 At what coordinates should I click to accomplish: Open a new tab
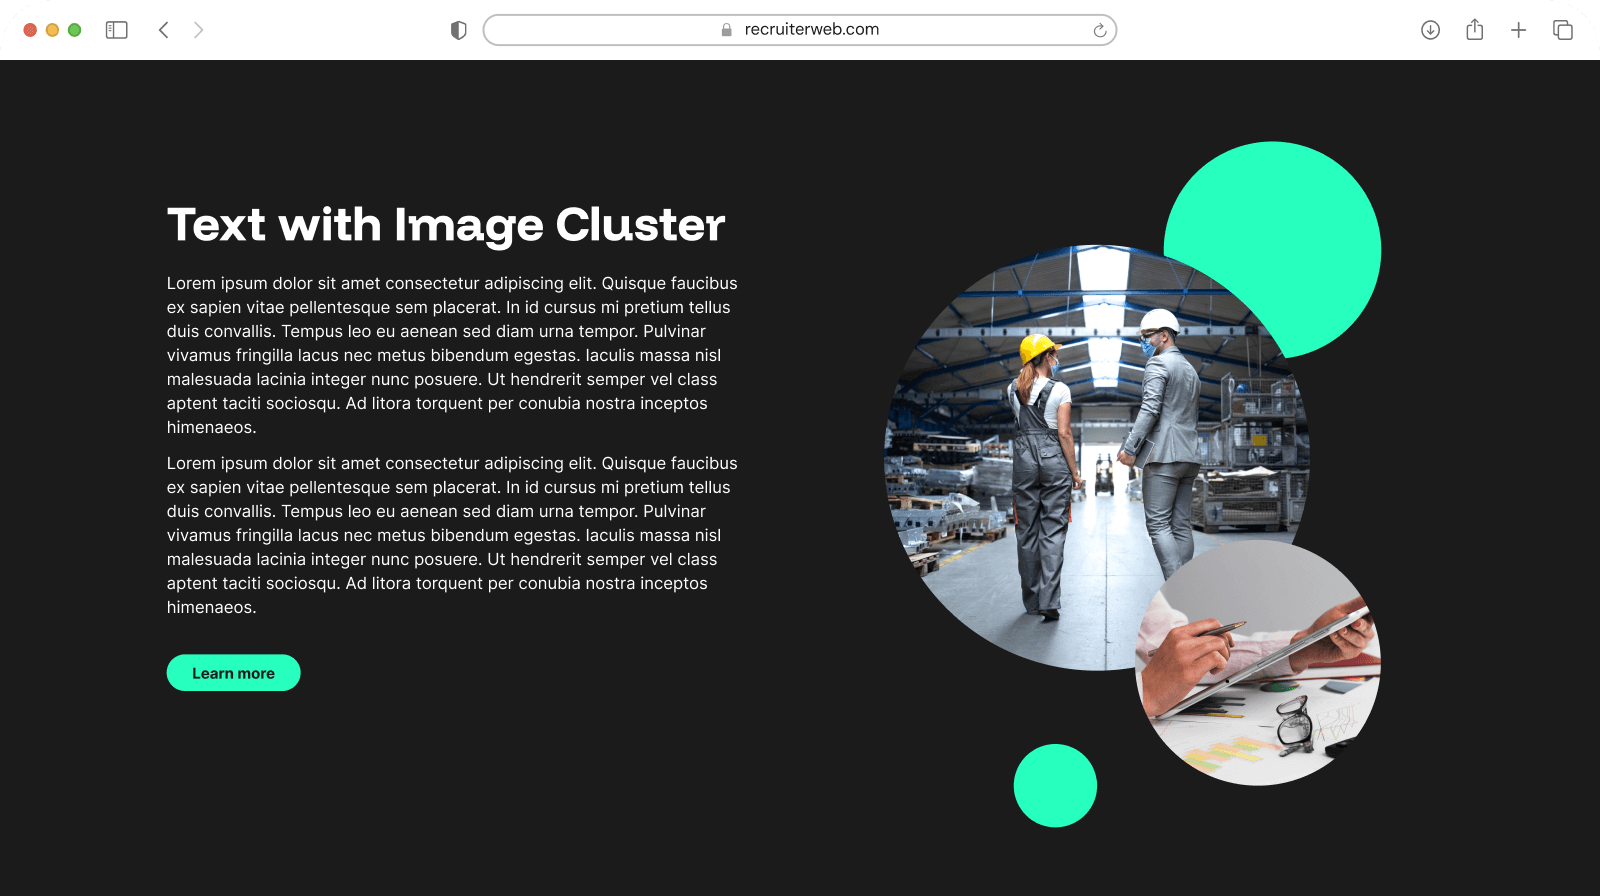(1518, 30)
